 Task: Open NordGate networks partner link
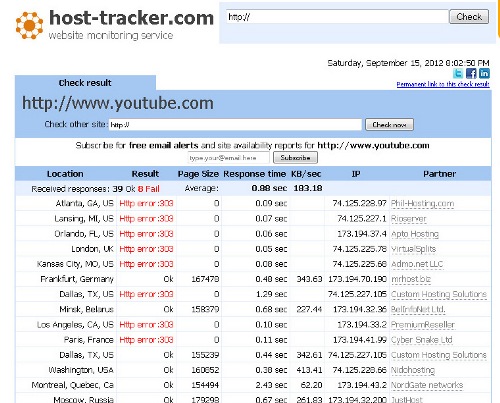[x=427, y=385]
